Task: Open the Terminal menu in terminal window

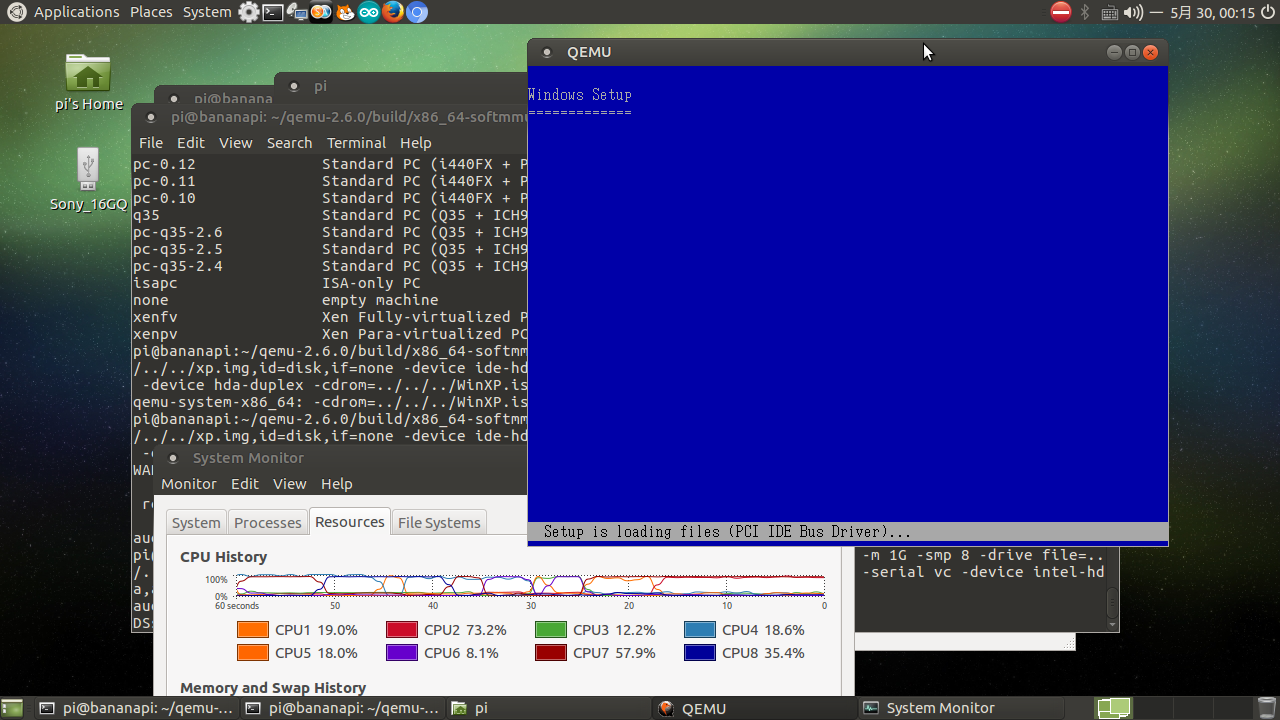Action: [356, 143]
